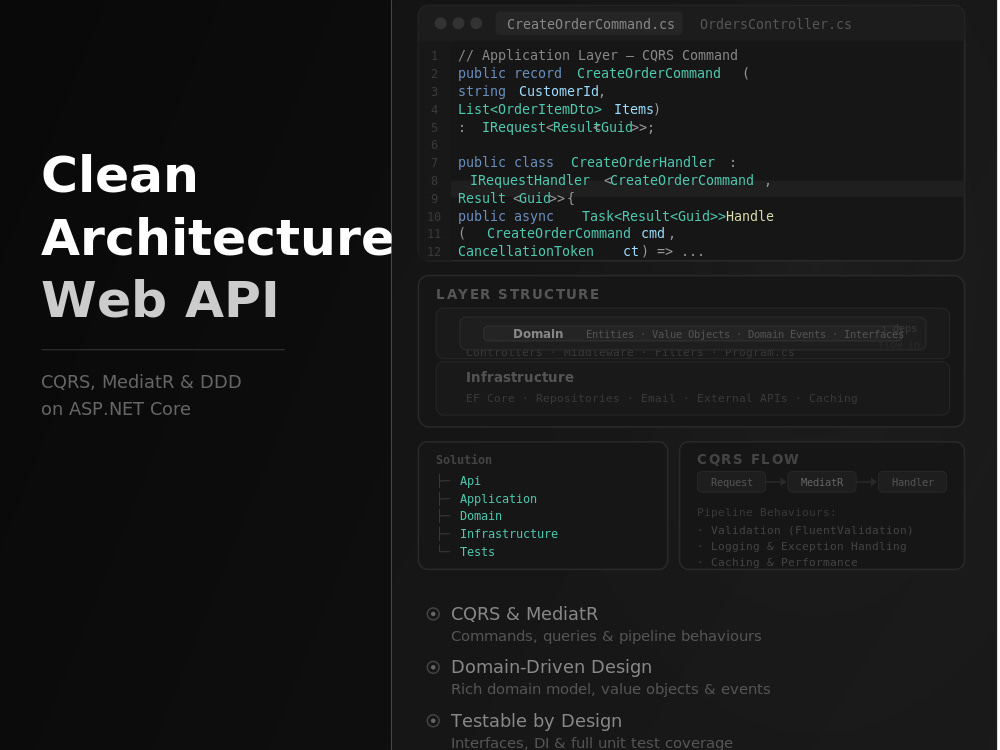Click 'CustomerId' on code line 3
Screen dimensions: 1000x750
[558, 91]
